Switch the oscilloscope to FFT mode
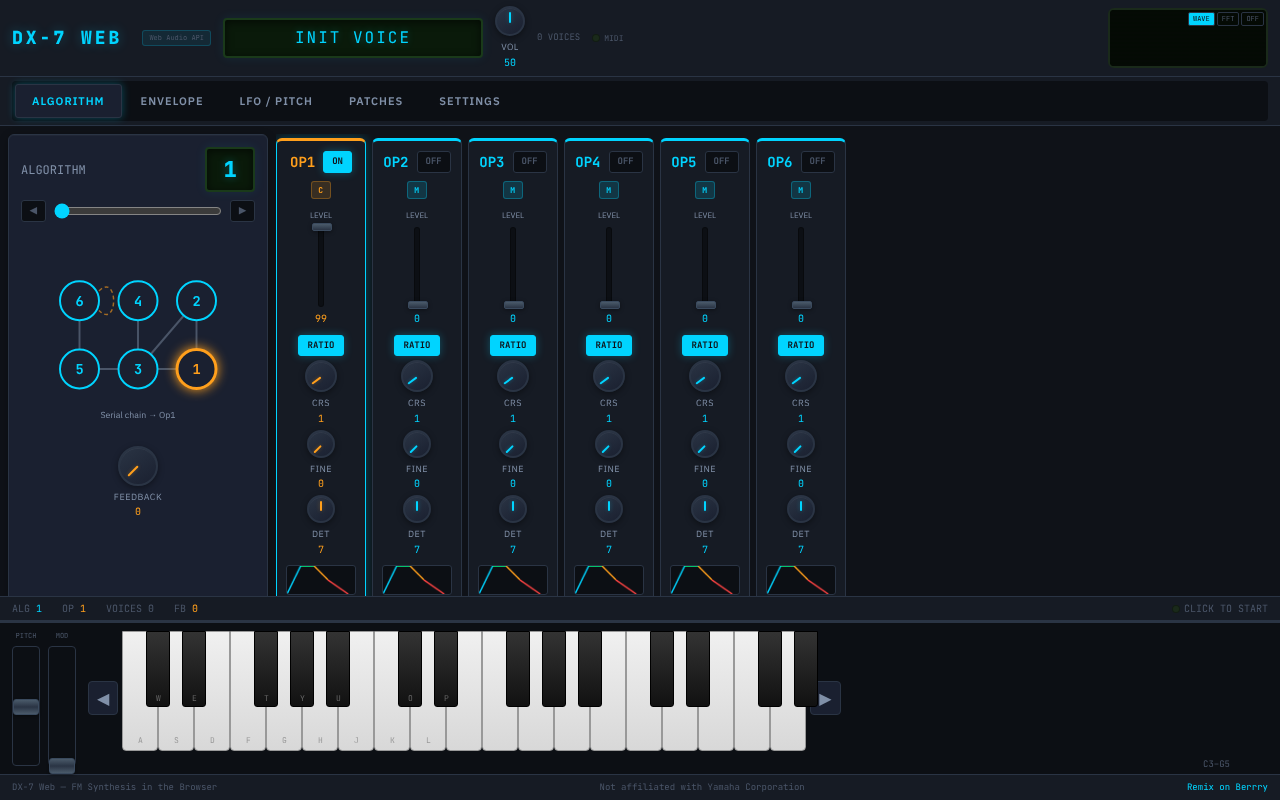 pos(1227,18)
